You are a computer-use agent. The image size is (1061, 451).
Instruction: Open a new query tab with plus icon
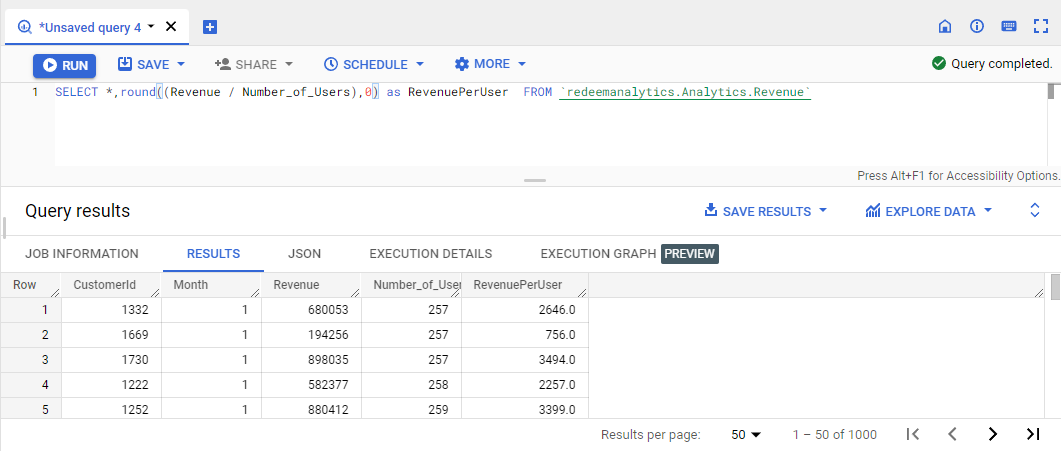point(210,27)
